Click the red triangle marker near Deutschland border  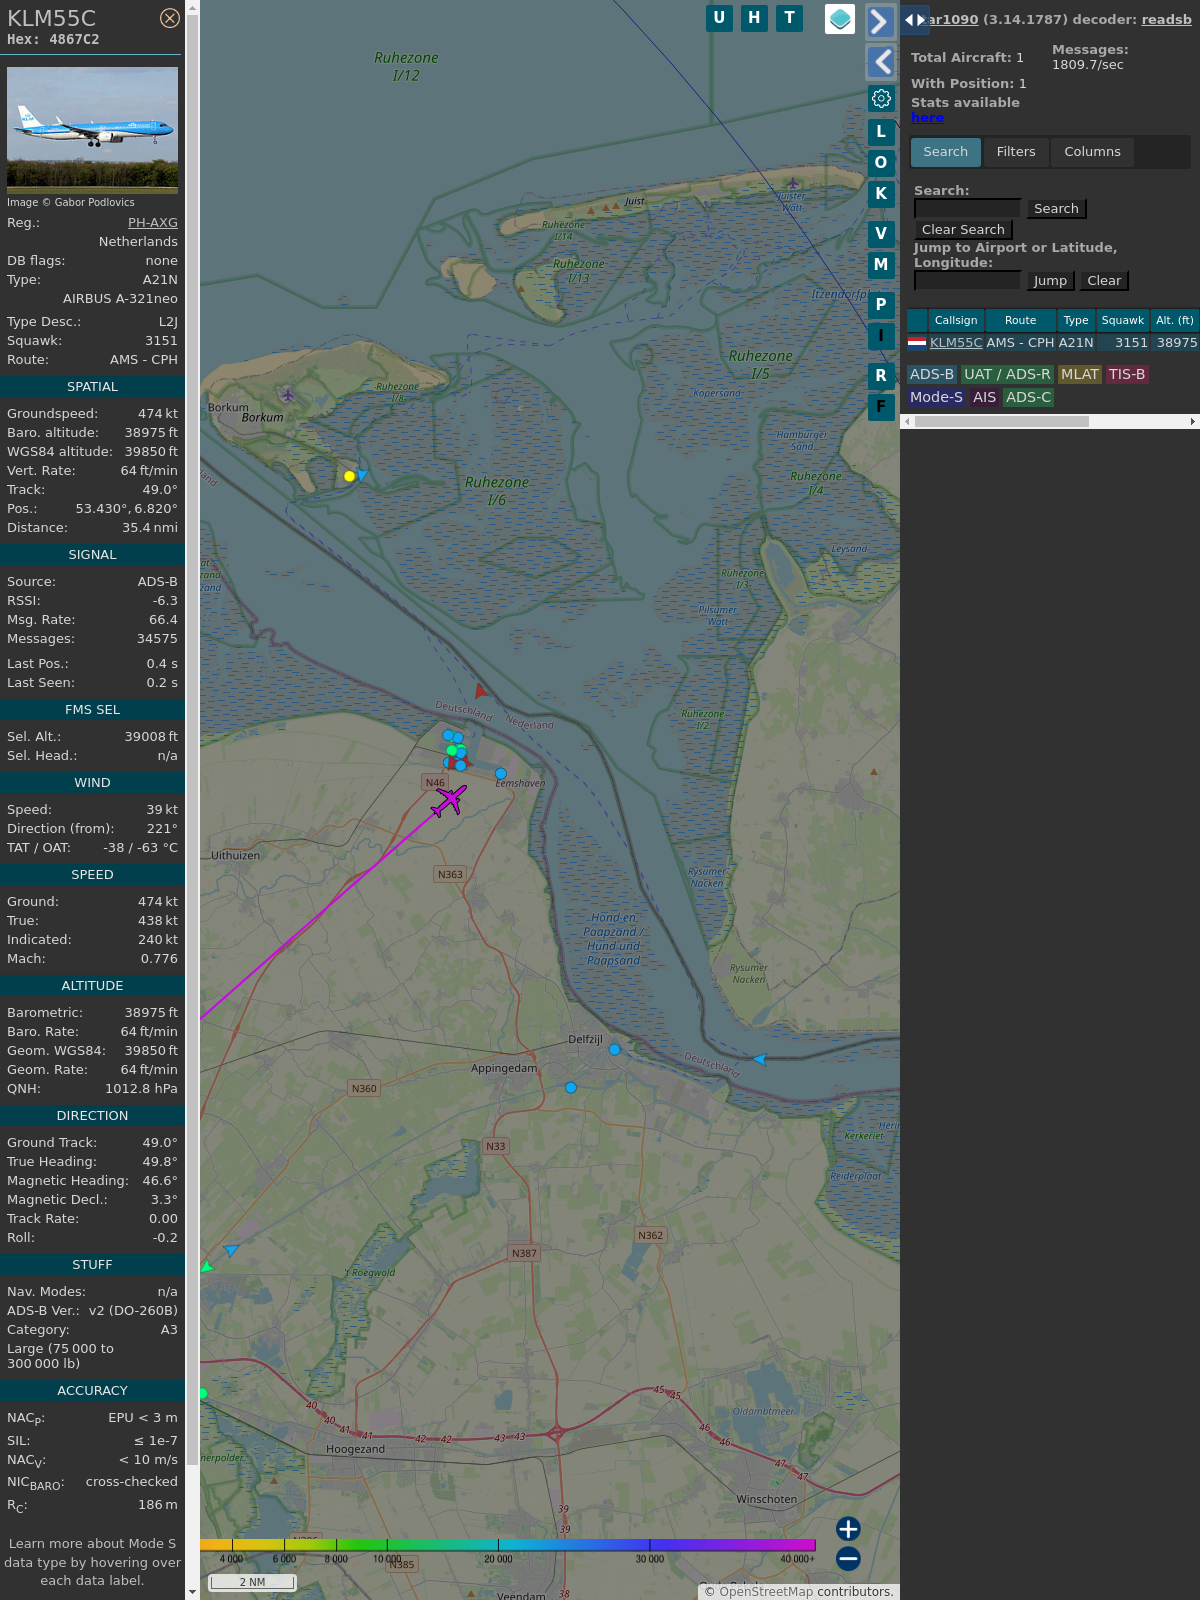[481, 691]
